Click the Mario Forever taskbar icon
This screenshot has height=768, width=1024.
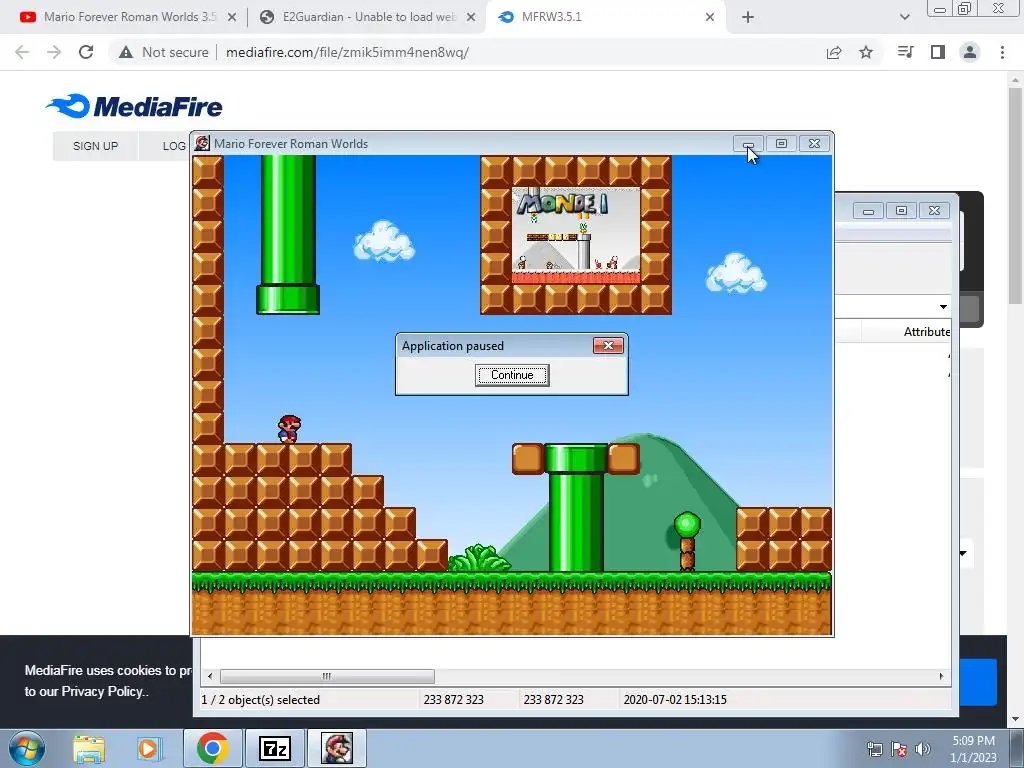coord(337,748)
